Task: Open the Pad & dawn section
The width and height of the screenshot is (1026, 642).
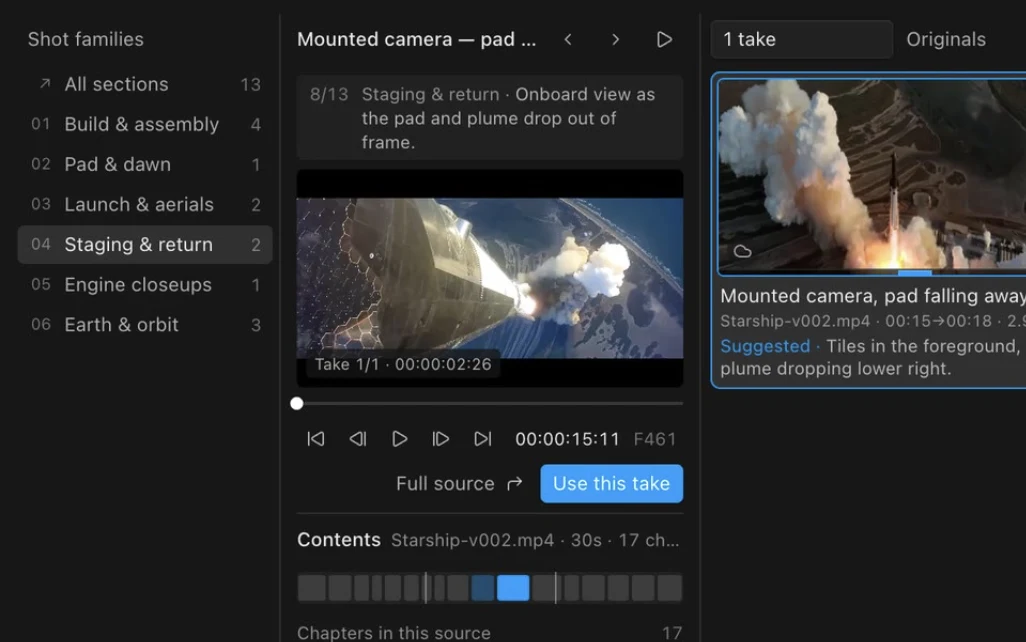Action: click(145, 164)
